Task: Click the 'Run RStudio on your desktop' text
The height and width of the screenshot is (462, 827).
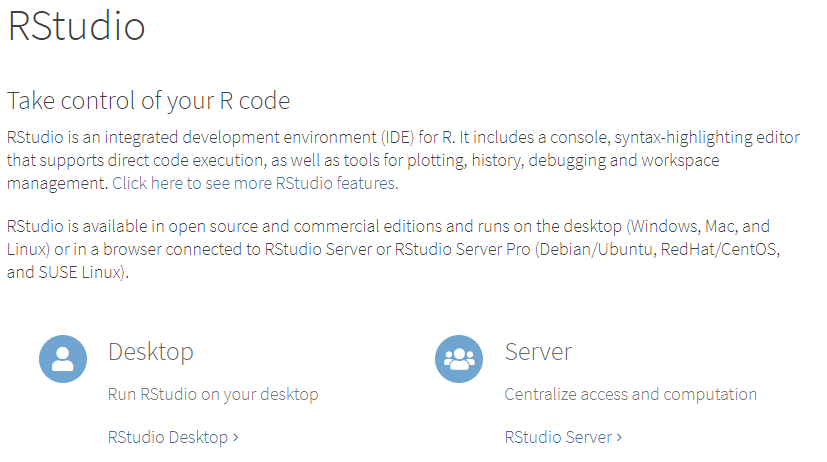Action: (x=213, y=394)
